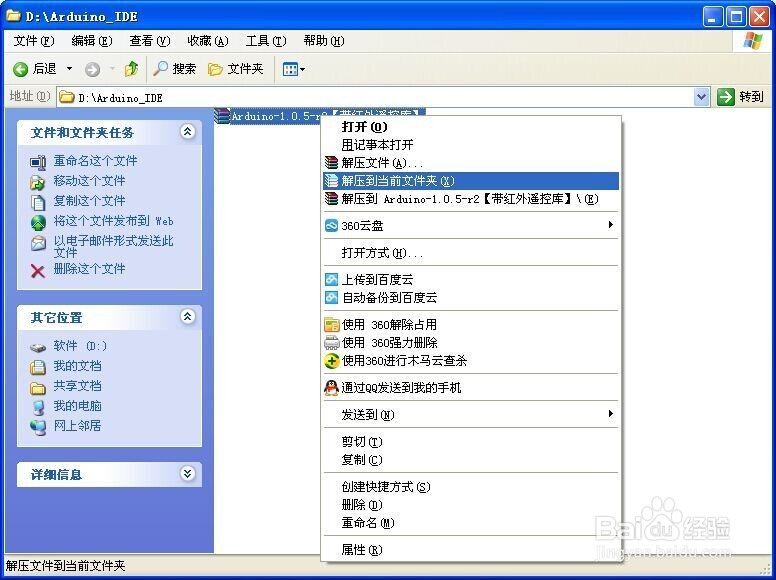Open Back button history dropdown arrow

click(69, 69)
